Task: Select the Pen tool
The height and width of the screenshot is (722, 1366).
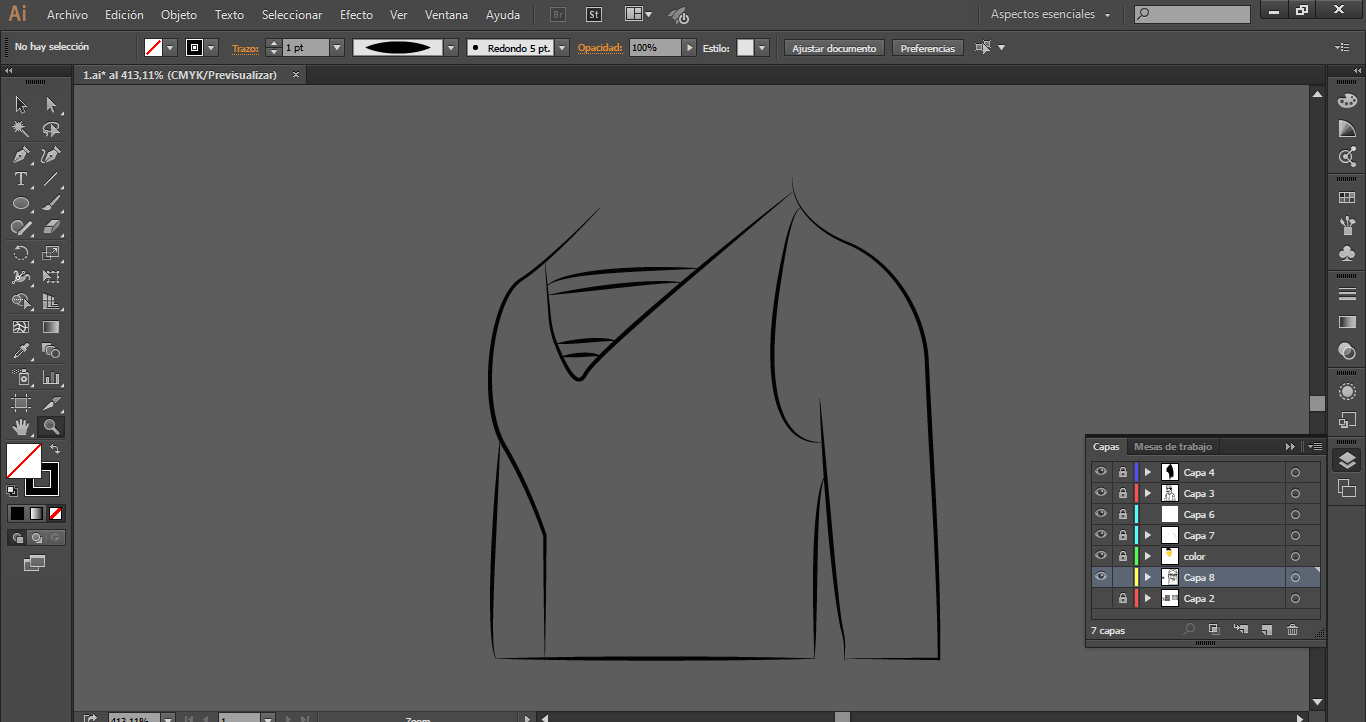Action: pos(20,155)
